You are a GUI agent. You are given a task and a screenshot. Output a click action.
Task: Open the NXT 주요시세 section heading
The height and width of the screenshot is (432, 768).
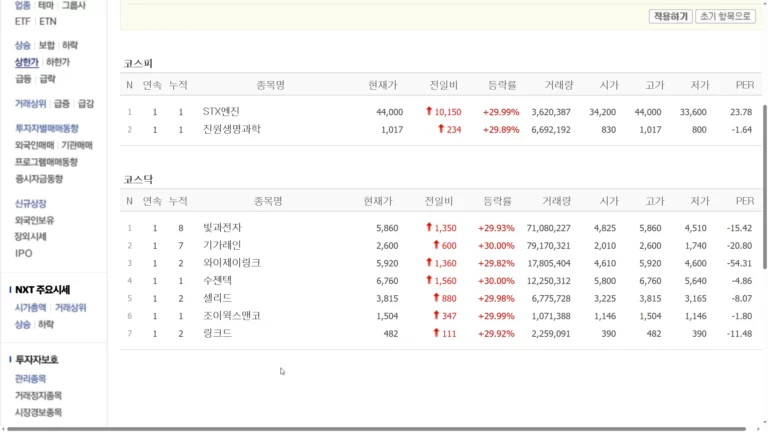(43, 290)
